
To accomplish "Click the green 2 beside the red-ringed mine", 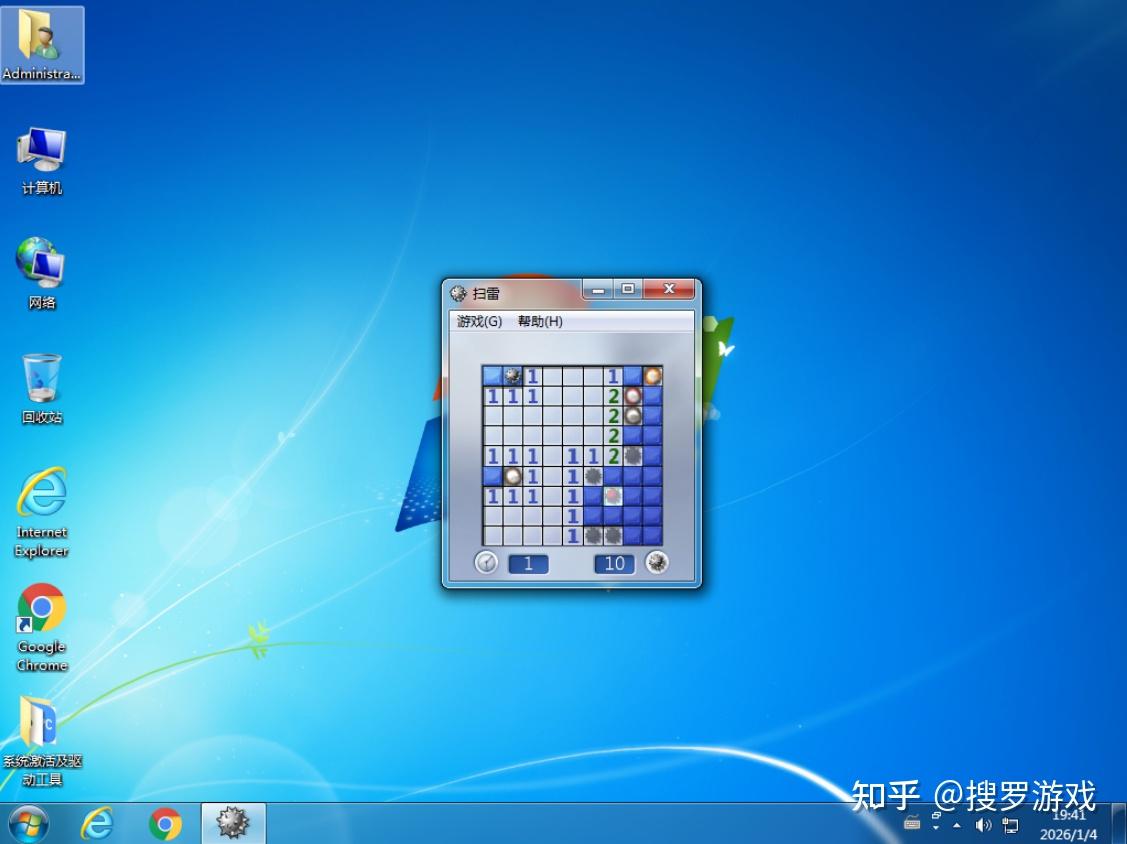I will point(612,396).
